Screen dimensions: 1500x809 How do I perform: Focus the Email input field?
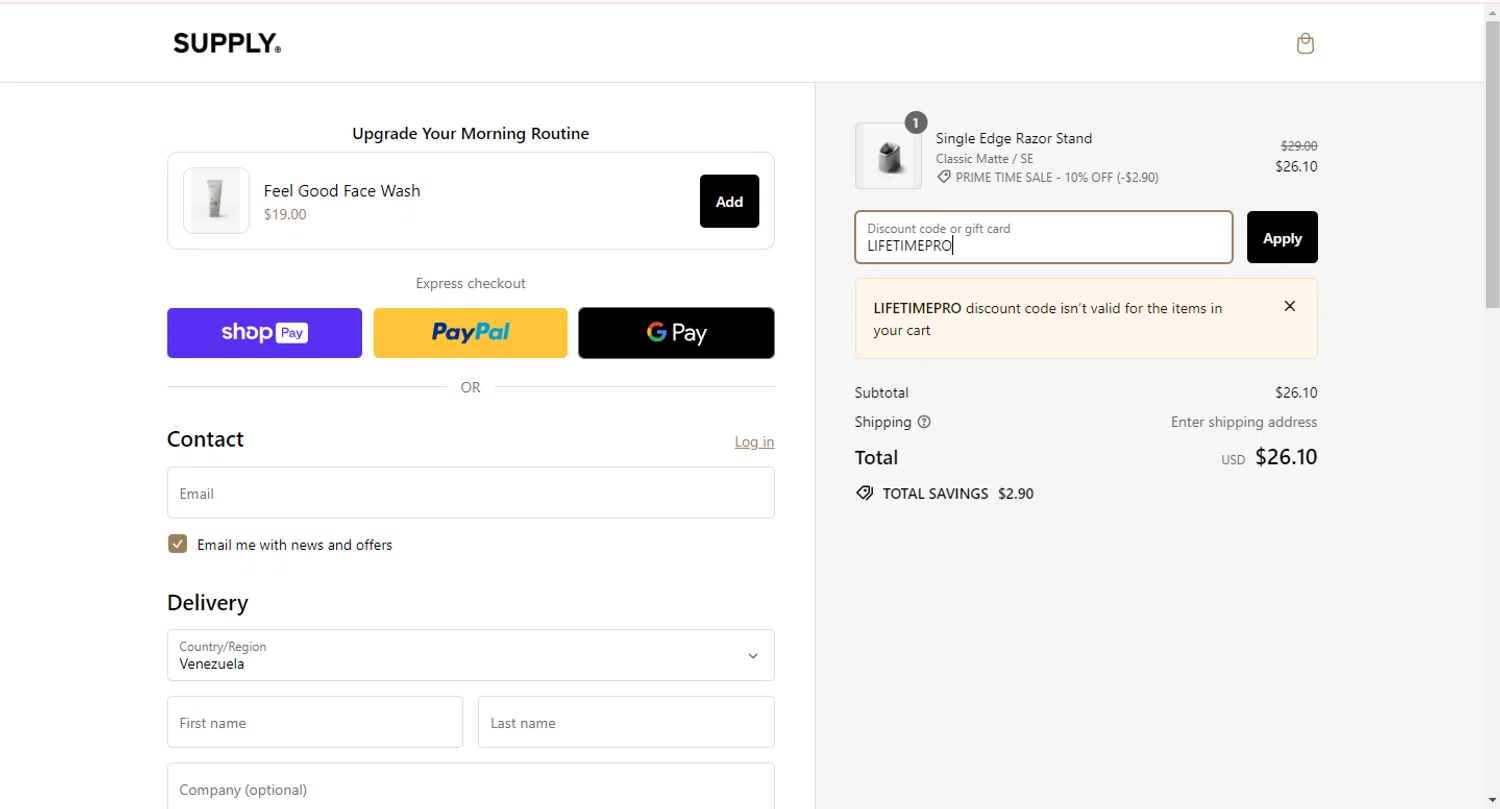471,493
